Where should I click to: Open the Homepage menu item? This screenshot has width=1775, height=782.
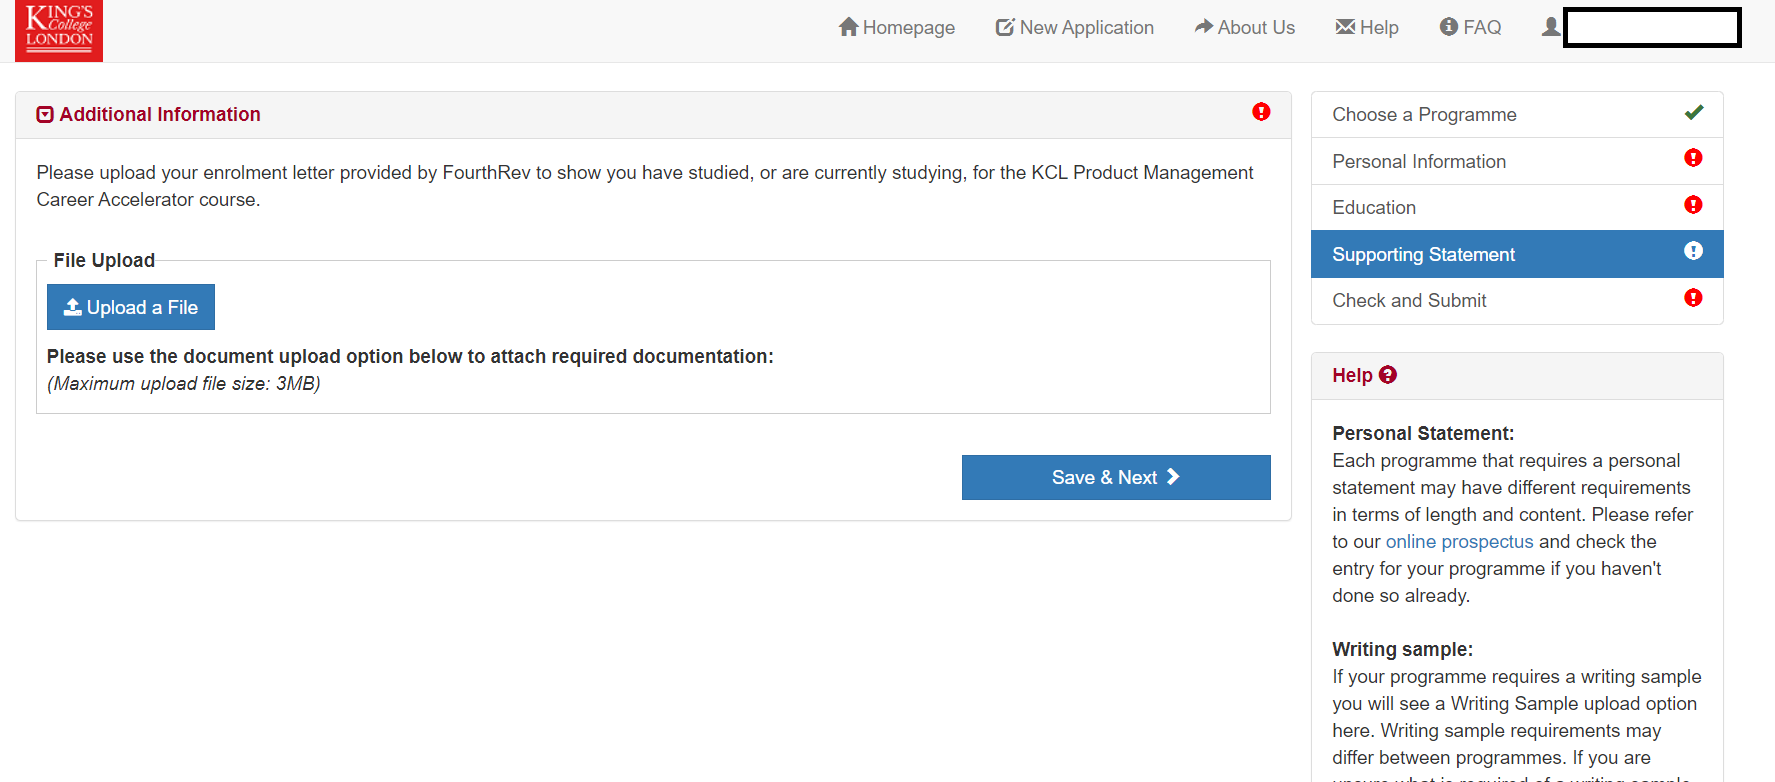(x=896, y=28)
